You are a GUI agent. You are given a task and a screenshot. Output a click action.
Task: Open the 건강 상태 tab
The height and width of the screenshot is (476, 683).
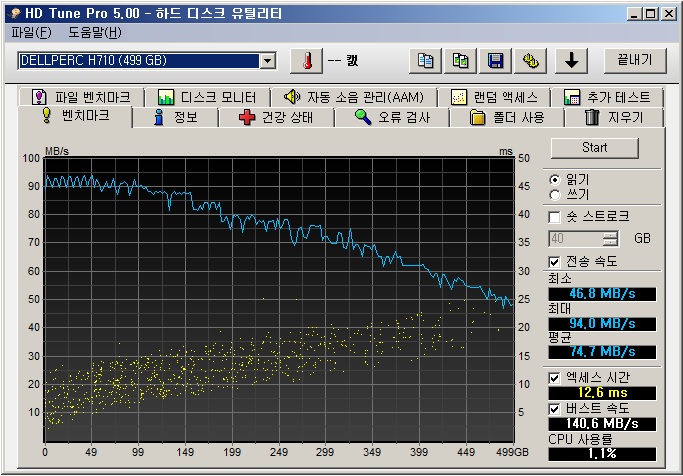pyautogui.click(x=276, y=118)
